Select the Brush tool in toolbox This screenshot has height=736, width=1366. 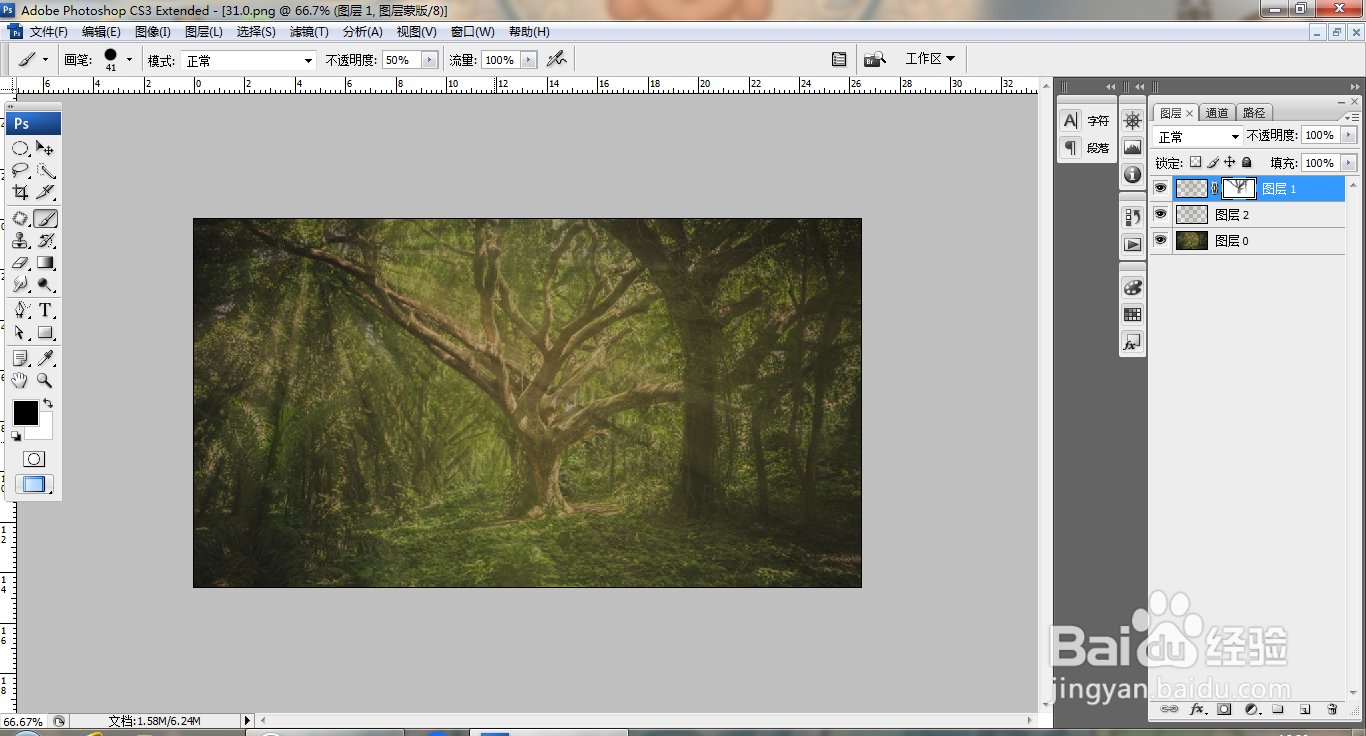[x=45, y=219]
